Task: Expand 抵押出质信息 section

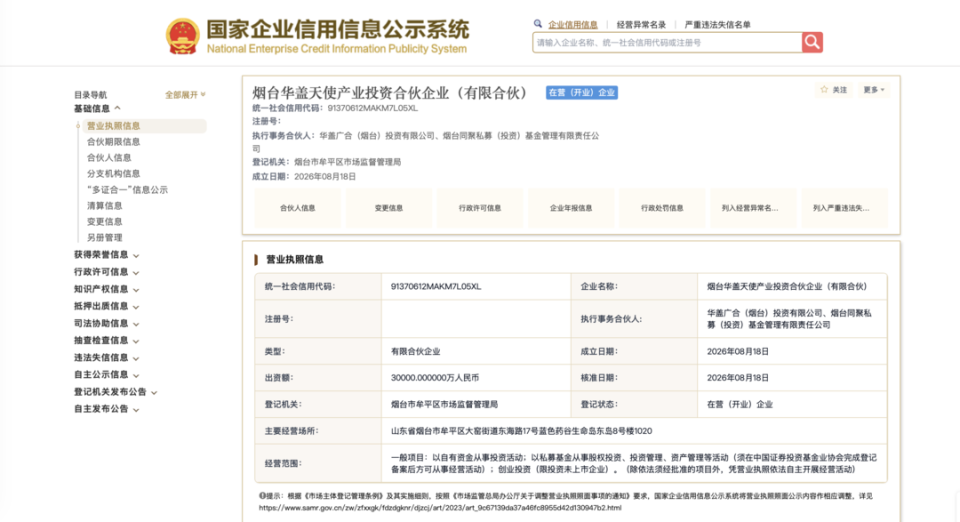Action: (107, 306)
